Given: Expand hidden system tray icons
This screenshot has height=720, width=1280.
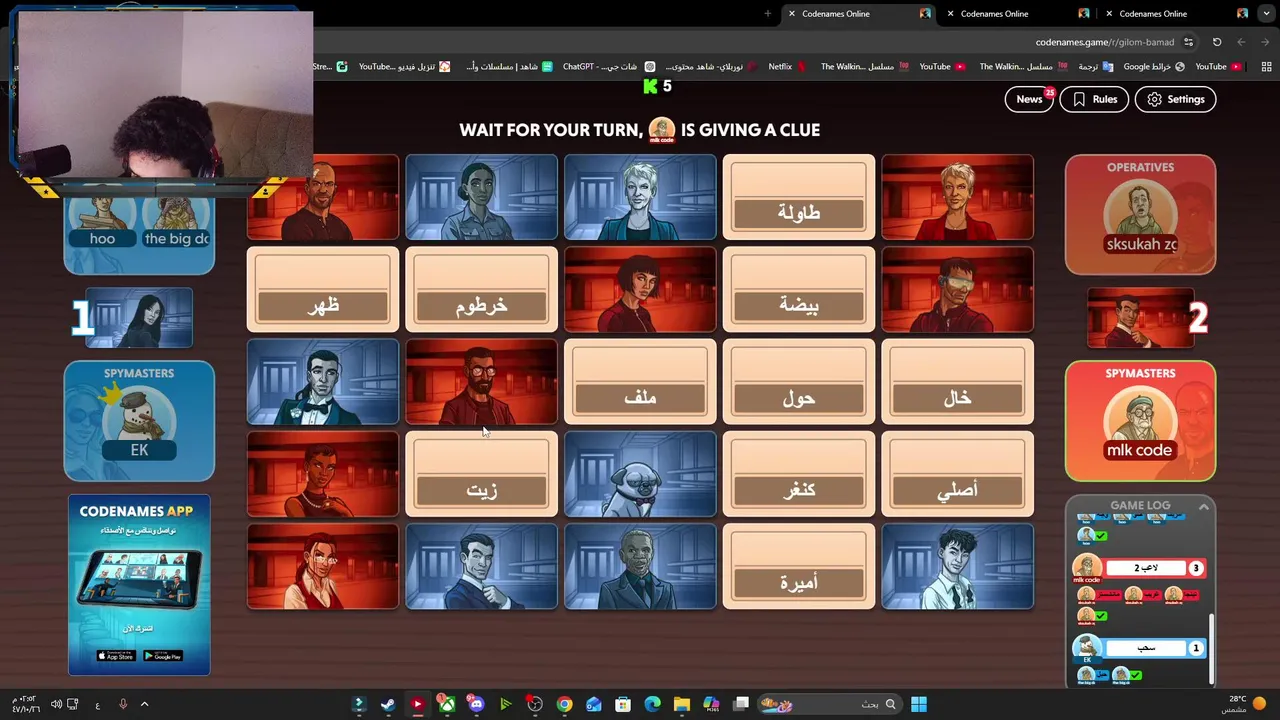Looking at the screenshot, I should 144,704.
